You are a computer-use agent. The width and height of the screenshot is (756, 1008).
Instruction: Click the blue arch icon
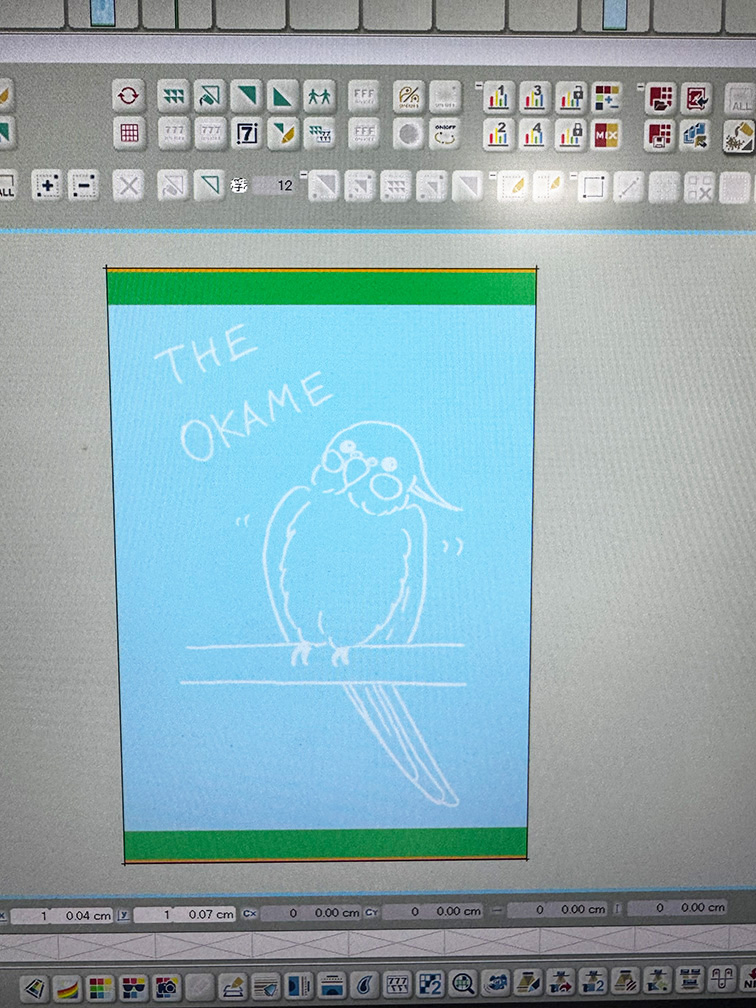point(332,985)
